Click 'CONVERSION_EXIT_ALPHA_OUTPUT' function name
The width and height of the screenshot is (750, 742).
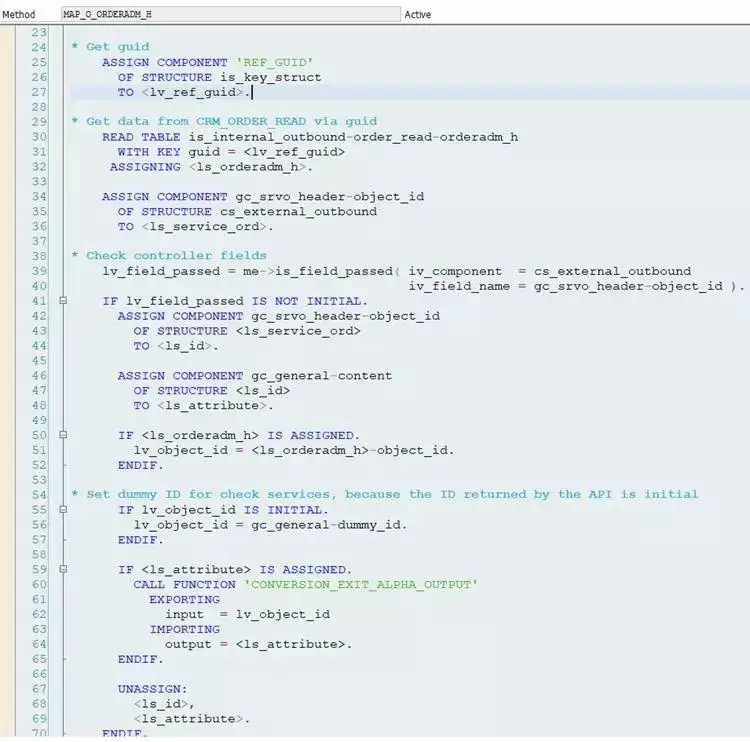(x=361, y=585)
